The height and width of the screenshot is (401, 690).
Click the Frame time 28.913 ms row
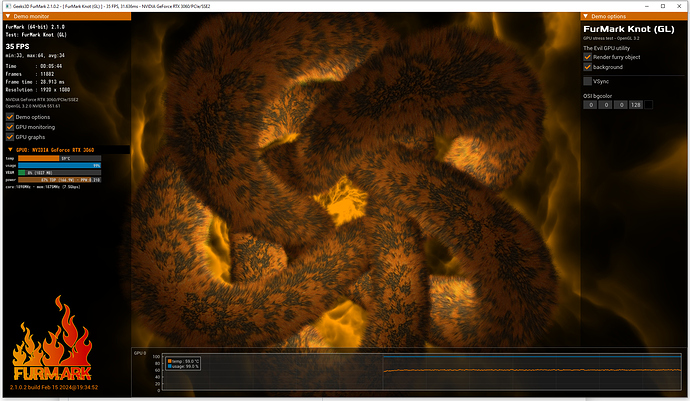35,82
